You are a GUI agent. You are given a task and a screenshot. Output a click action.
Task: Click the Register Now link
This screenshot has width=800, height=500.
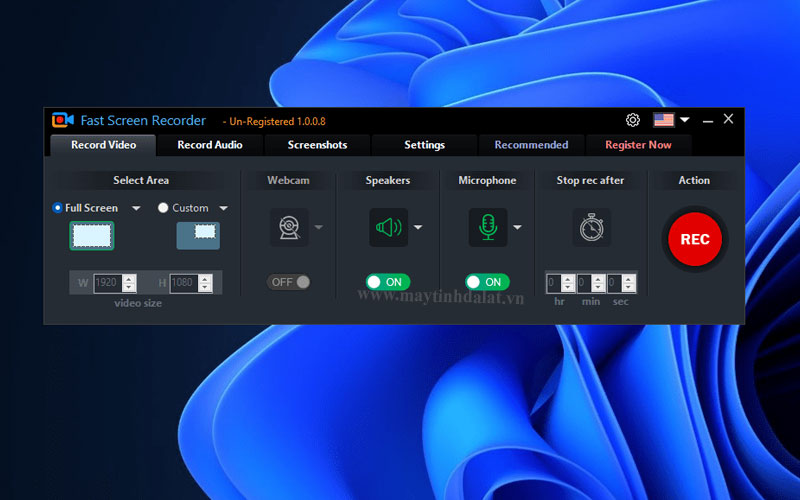coord(638,145)
